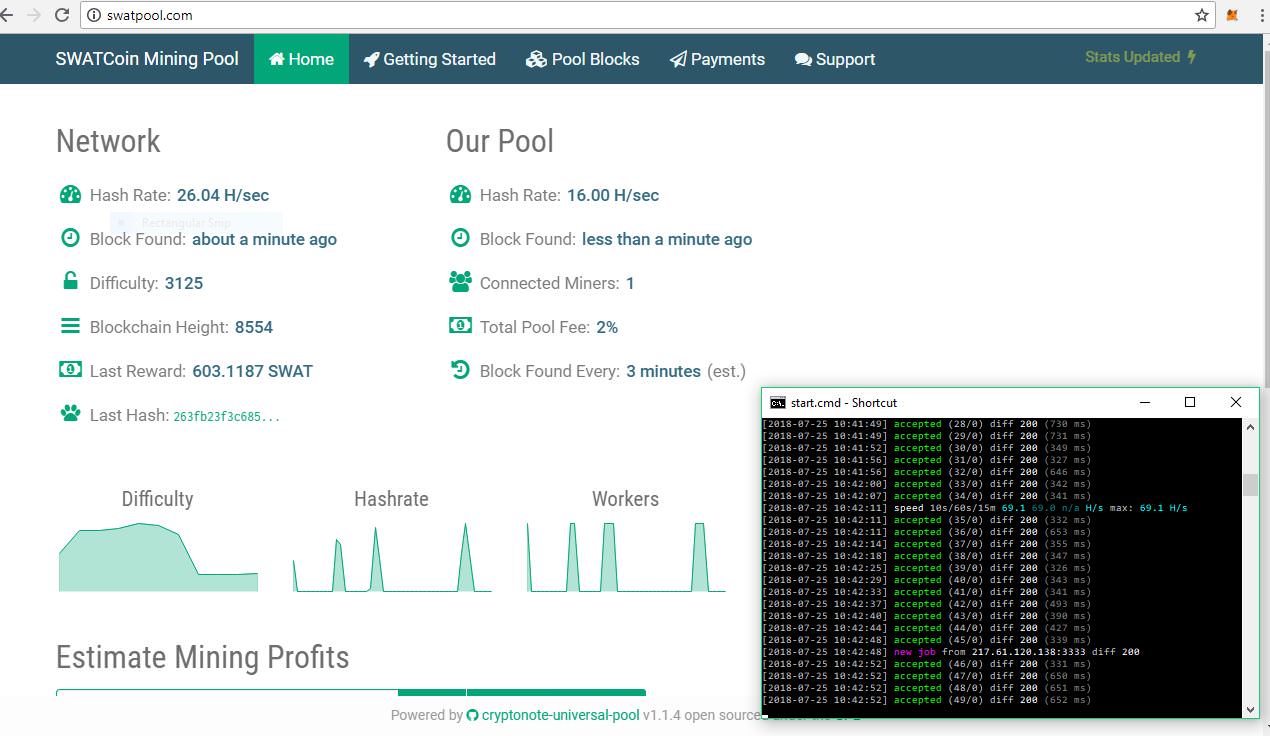Click the start.cmd window title icon

[x=778, y=402]
